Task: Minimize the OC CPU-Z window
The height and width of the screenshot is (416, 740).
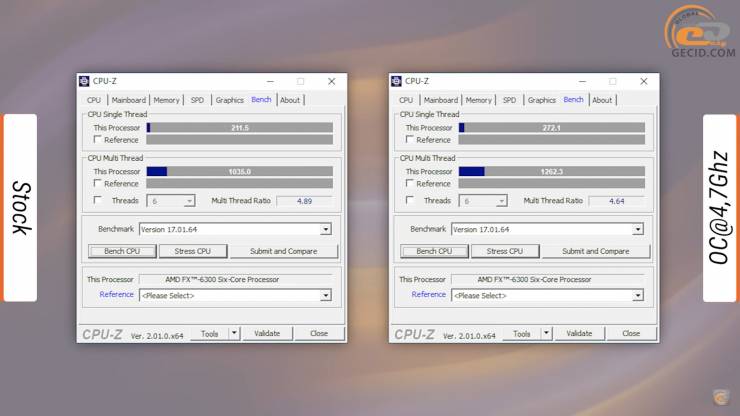Action: click(x=582, y=81)
